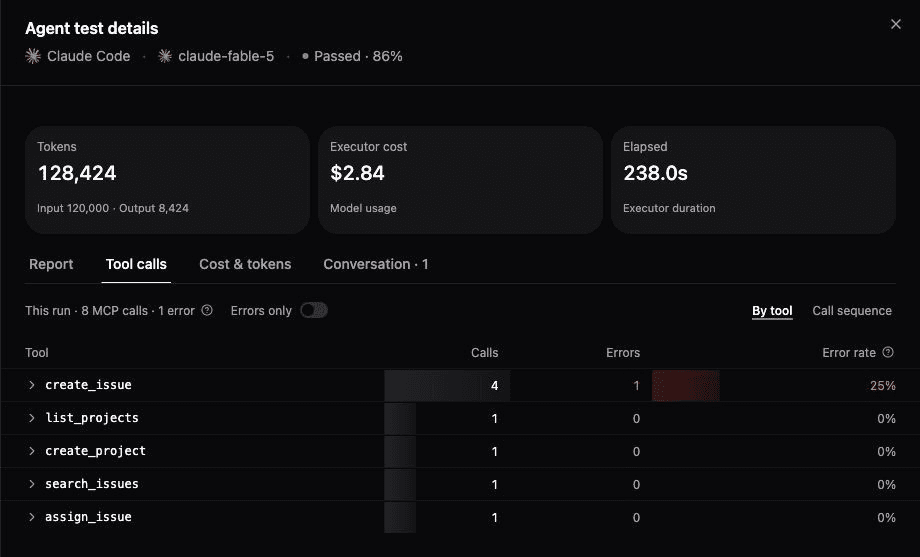This screenshot has width=920, height=557.
Task: Select the Tool calls tab
Action: [x=136, y=264]
